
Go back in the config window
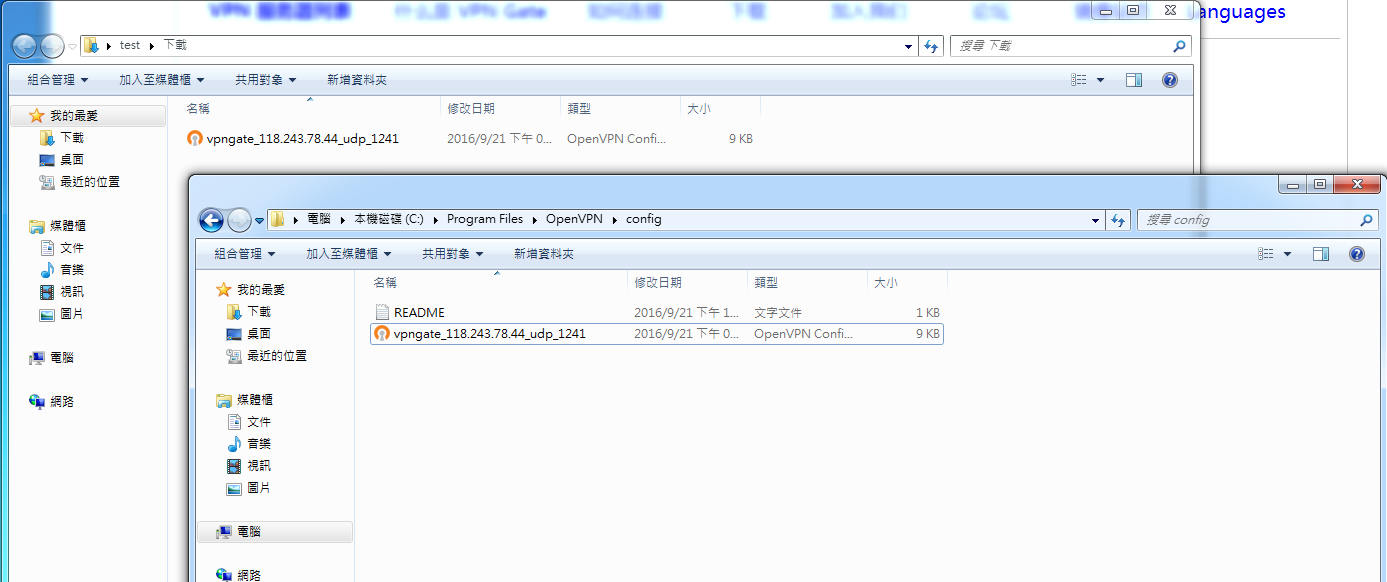coord(211,221)
